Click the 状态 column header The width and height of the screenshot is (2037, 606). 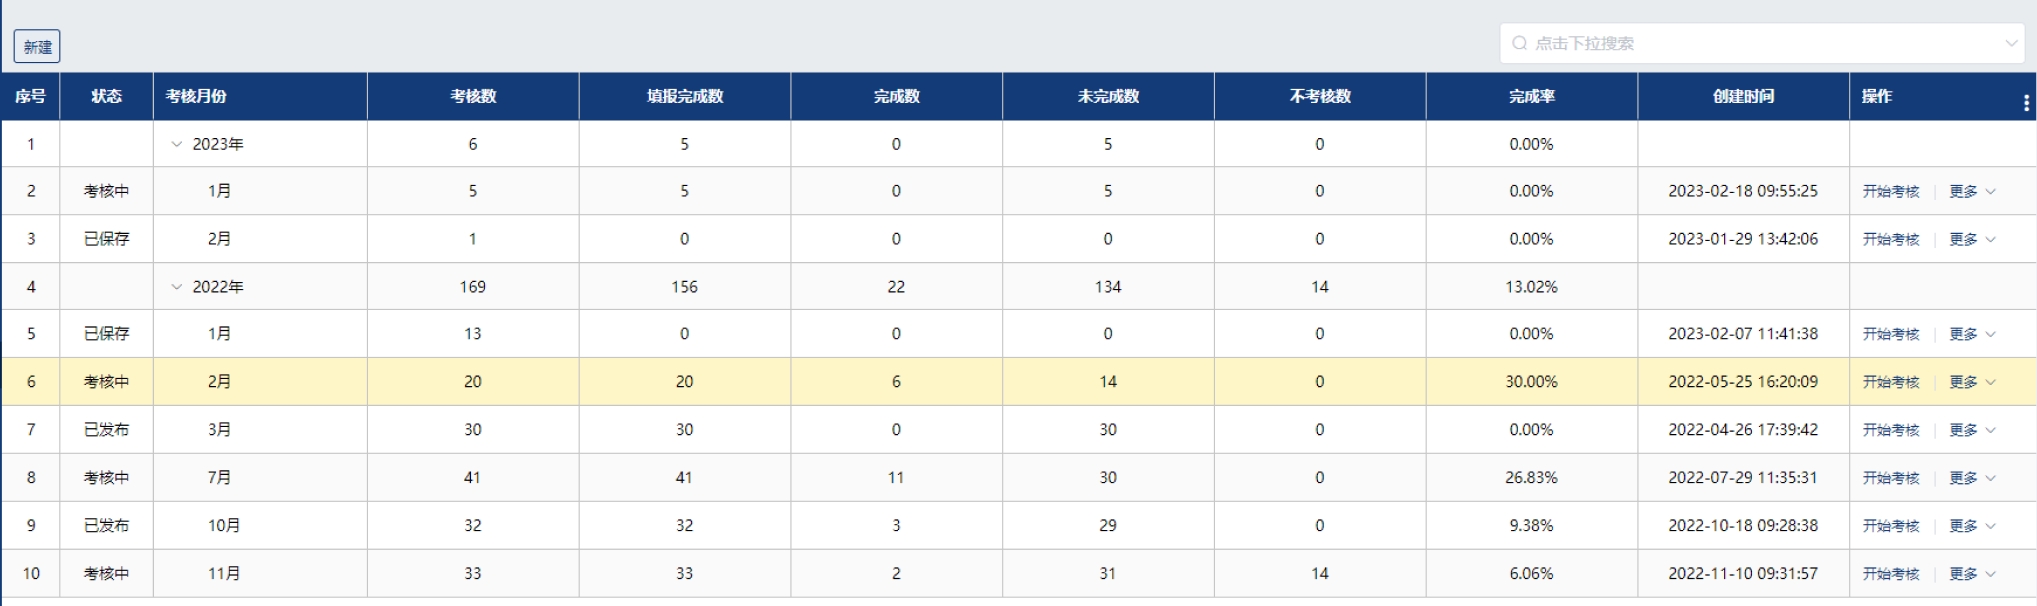pyautogui.click(x=106, y=96)
